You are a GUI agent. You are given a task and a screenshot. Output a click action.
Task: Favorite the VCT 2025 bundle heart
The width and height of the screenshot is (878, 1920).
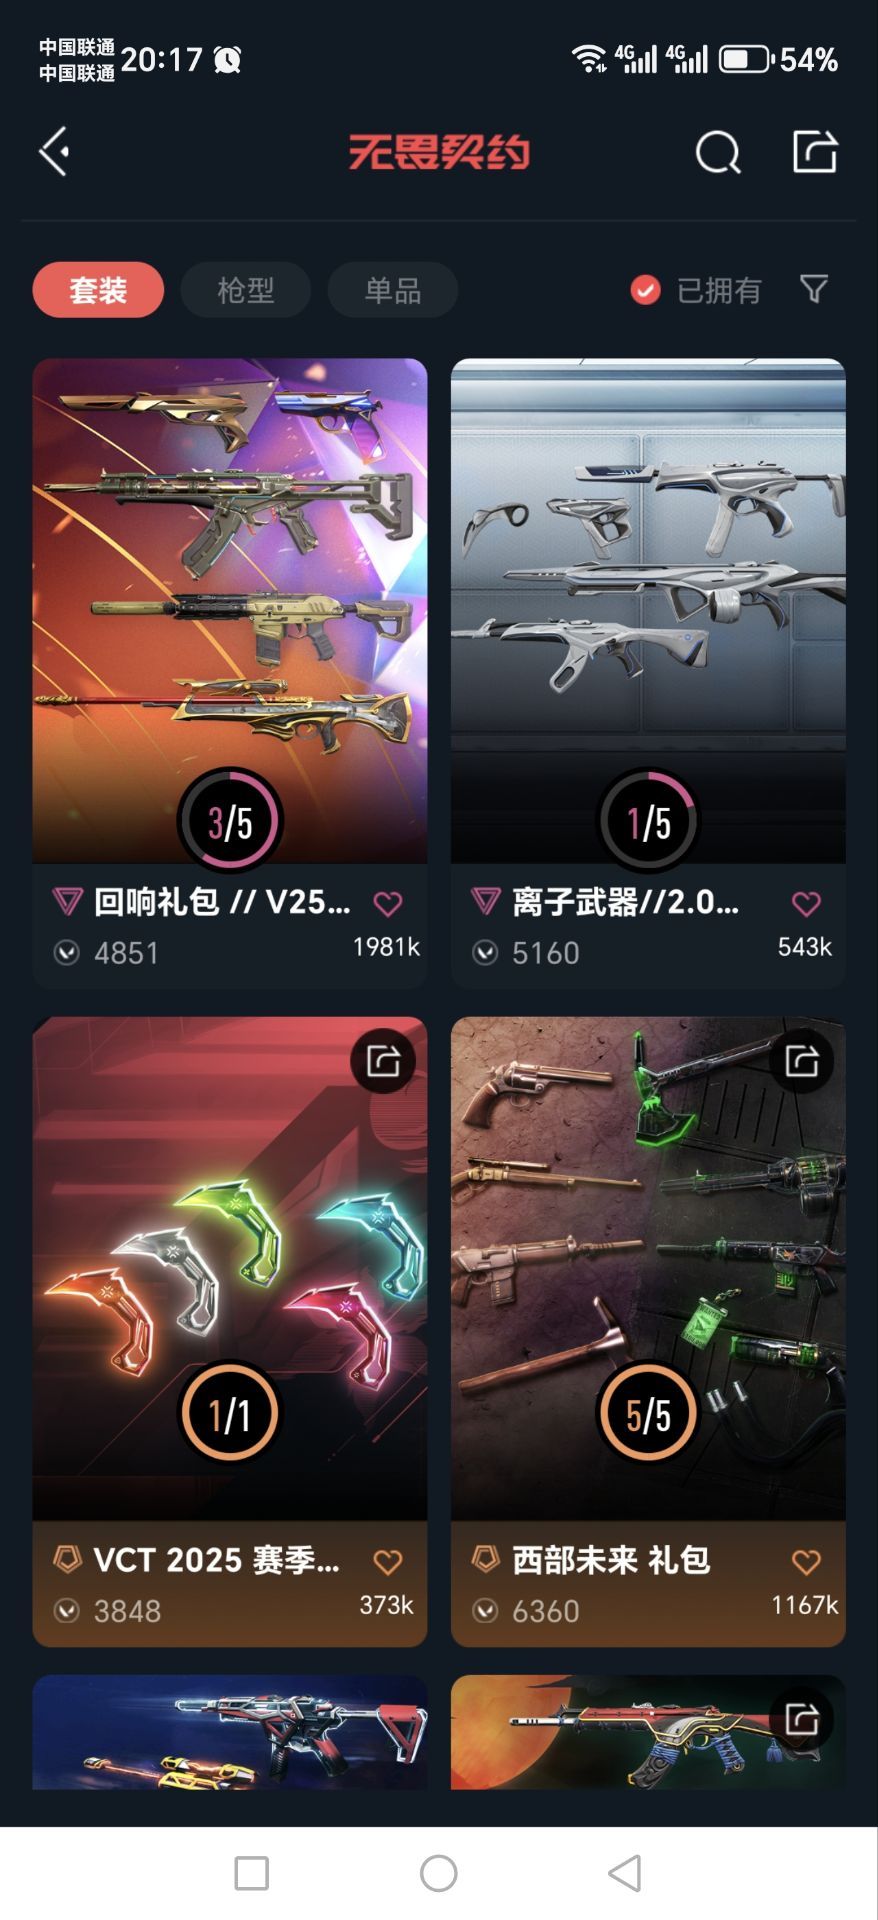pos(388,1562)
